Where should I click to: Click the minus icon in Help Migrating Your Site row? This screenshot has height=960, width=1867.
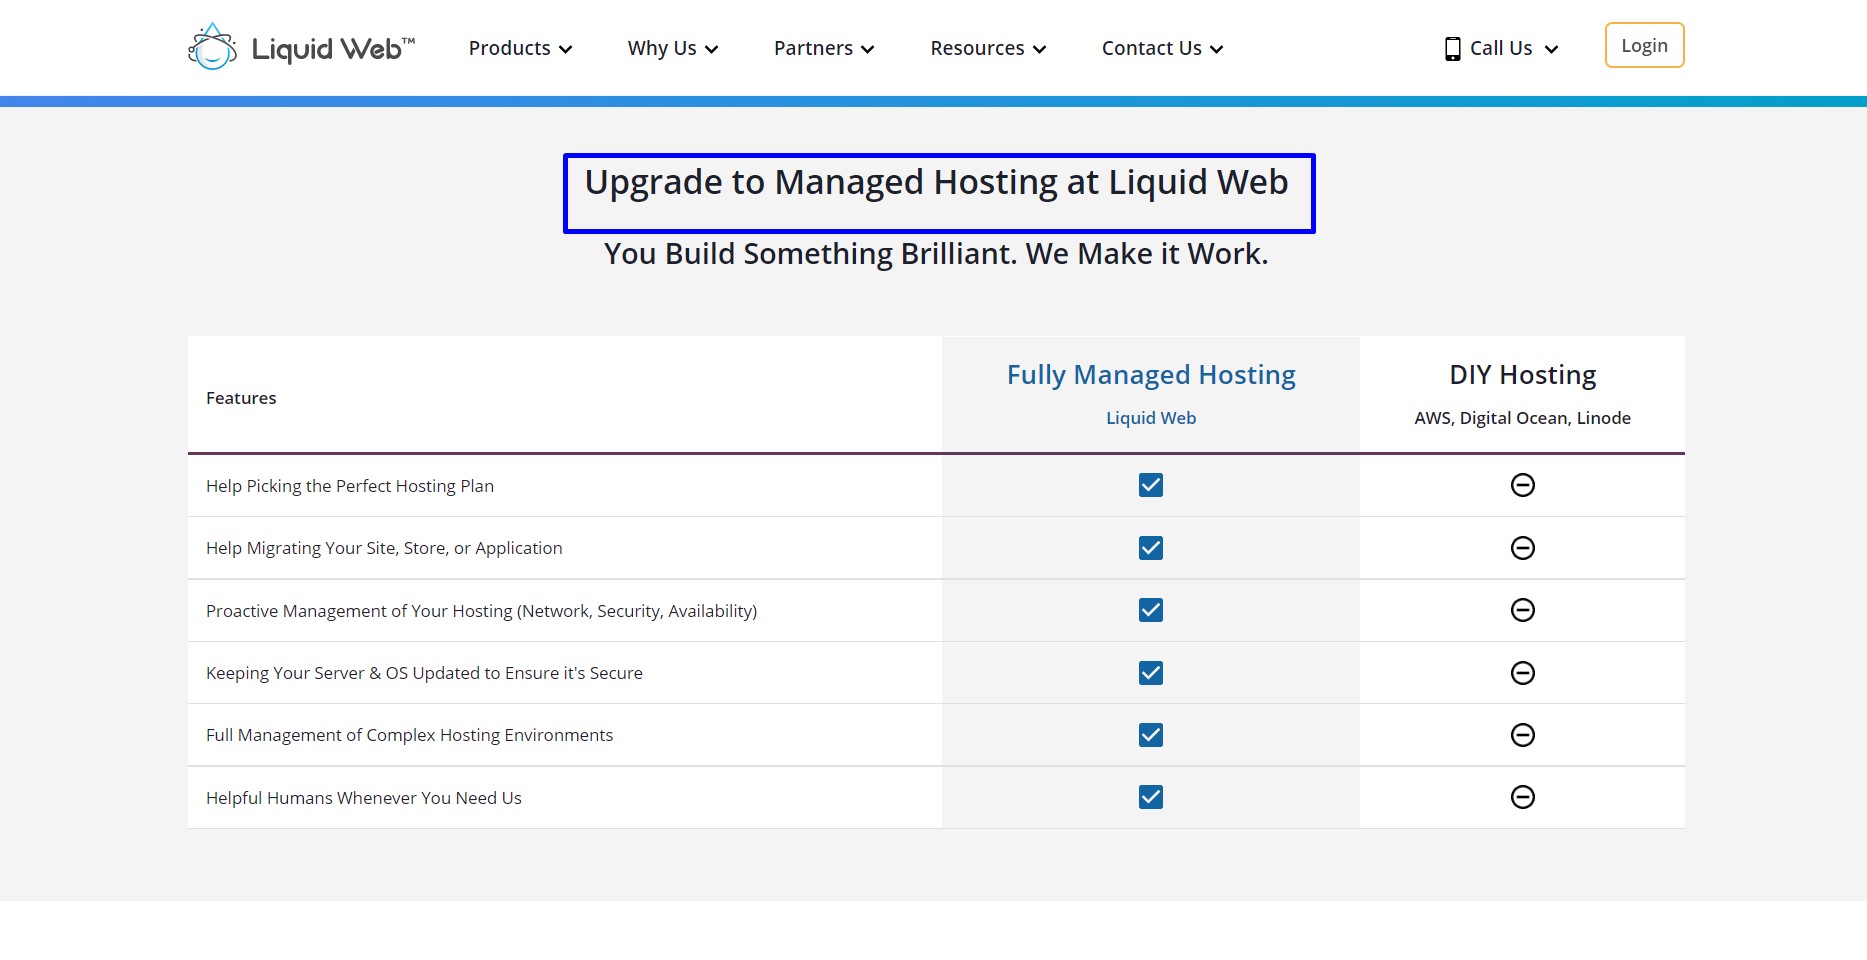click(1522, 548)
